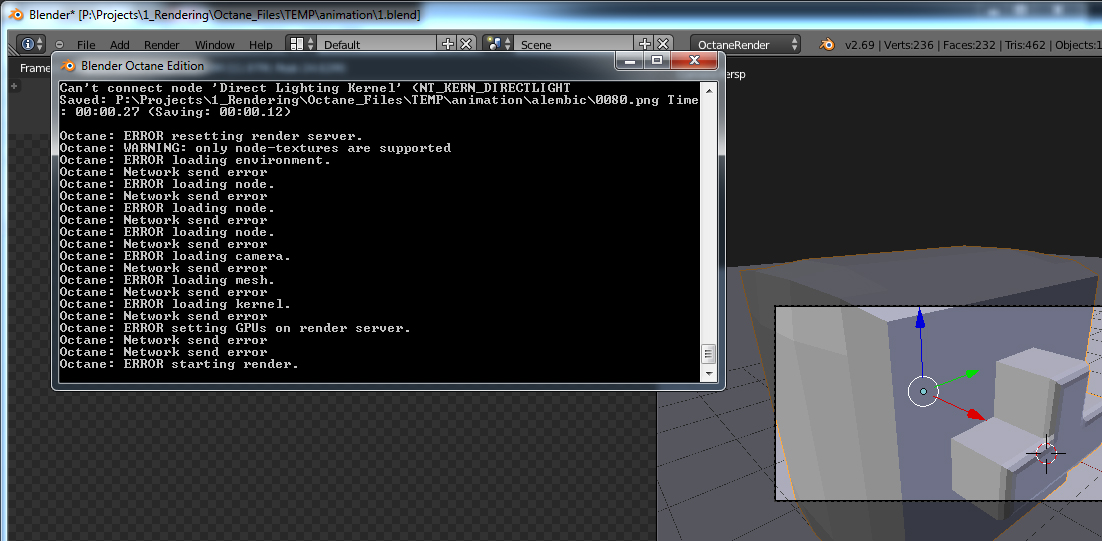The height and width of the screenshot is (541, 1102).
Task: Minimize the Blender Octane Edition console
Action: (x=630, y=60)
